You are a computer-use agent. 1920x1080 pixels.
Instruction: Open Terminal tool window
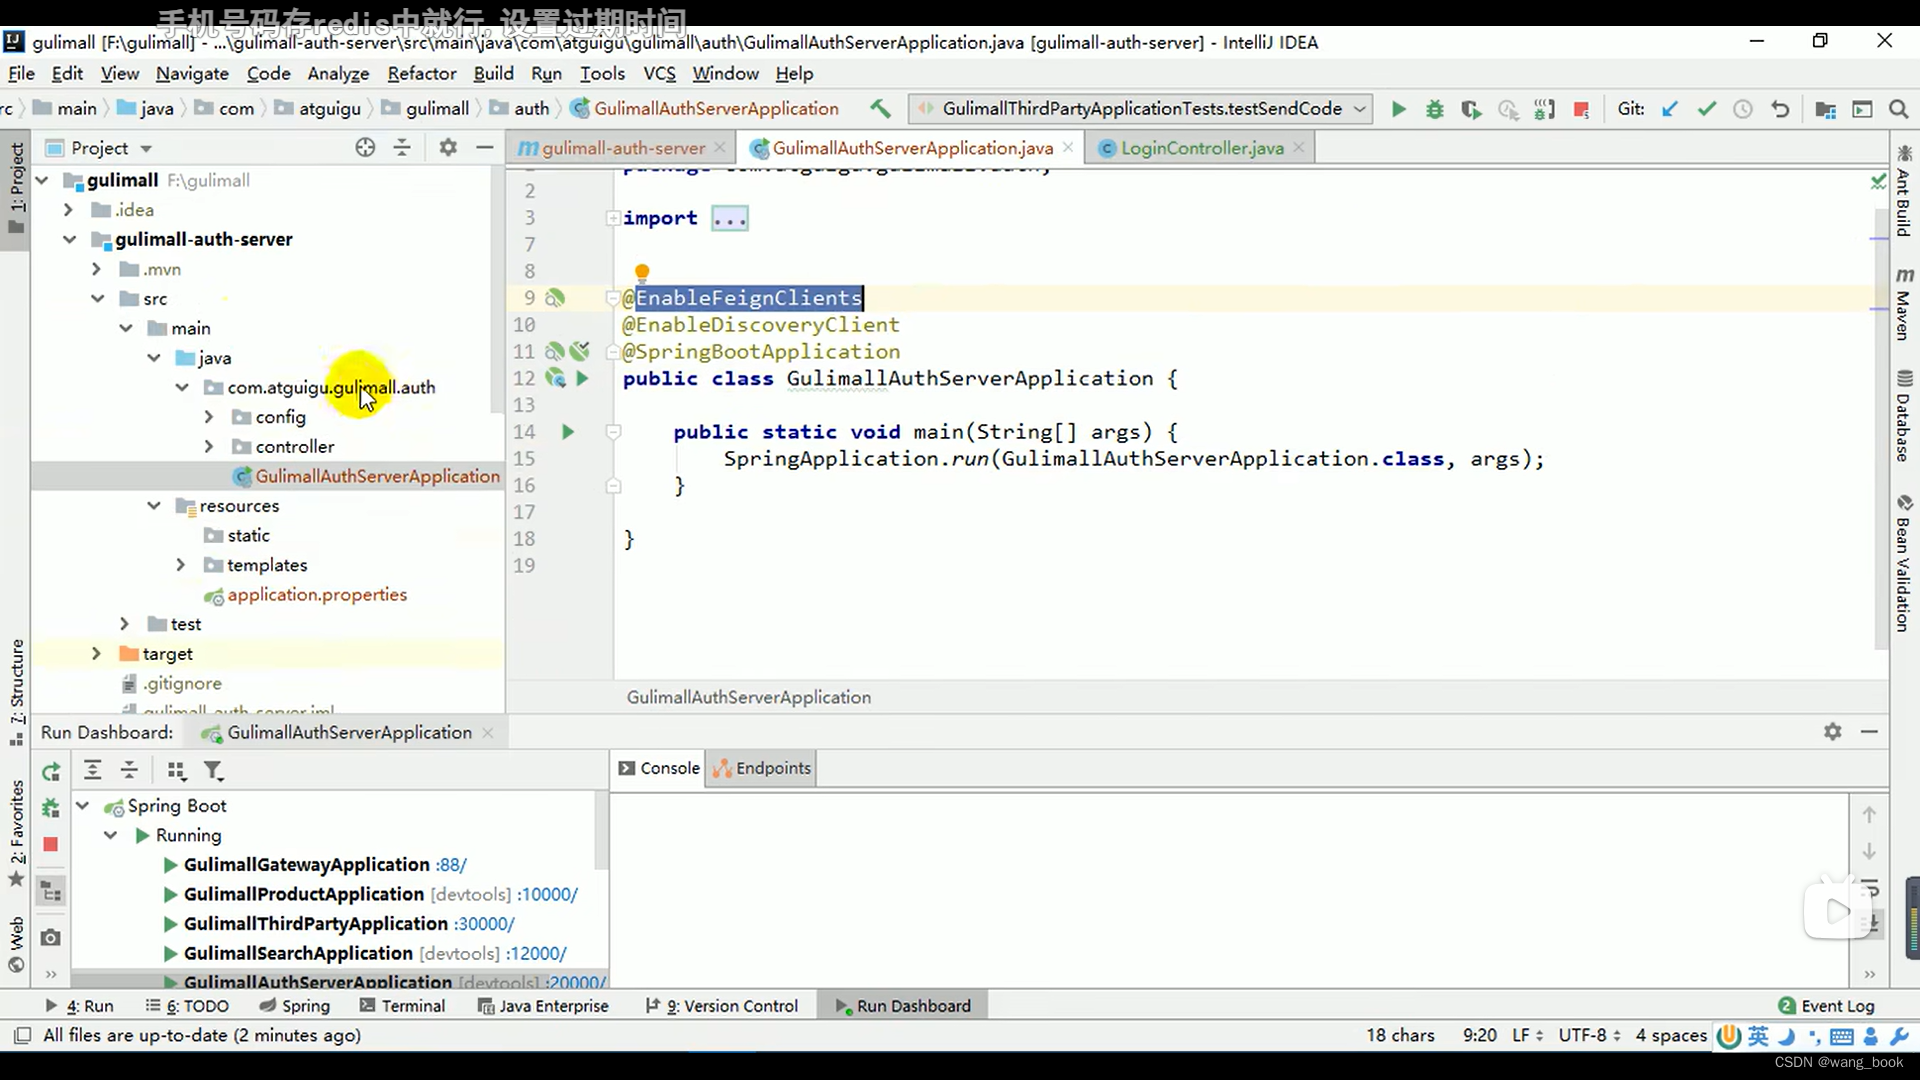coord(402,1006)
